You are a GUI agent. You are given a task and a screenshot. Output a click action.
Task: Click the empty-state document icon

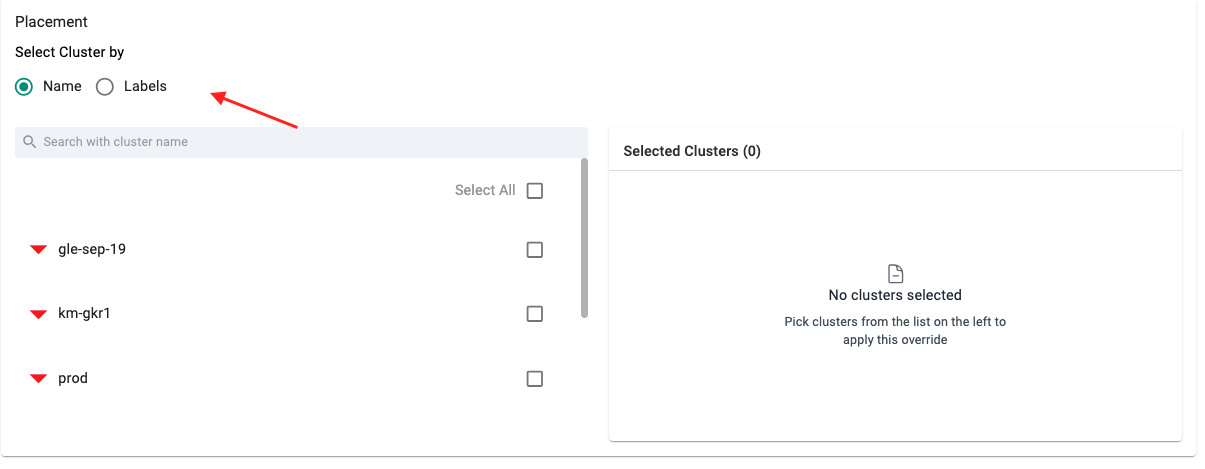tap(895, 273)
